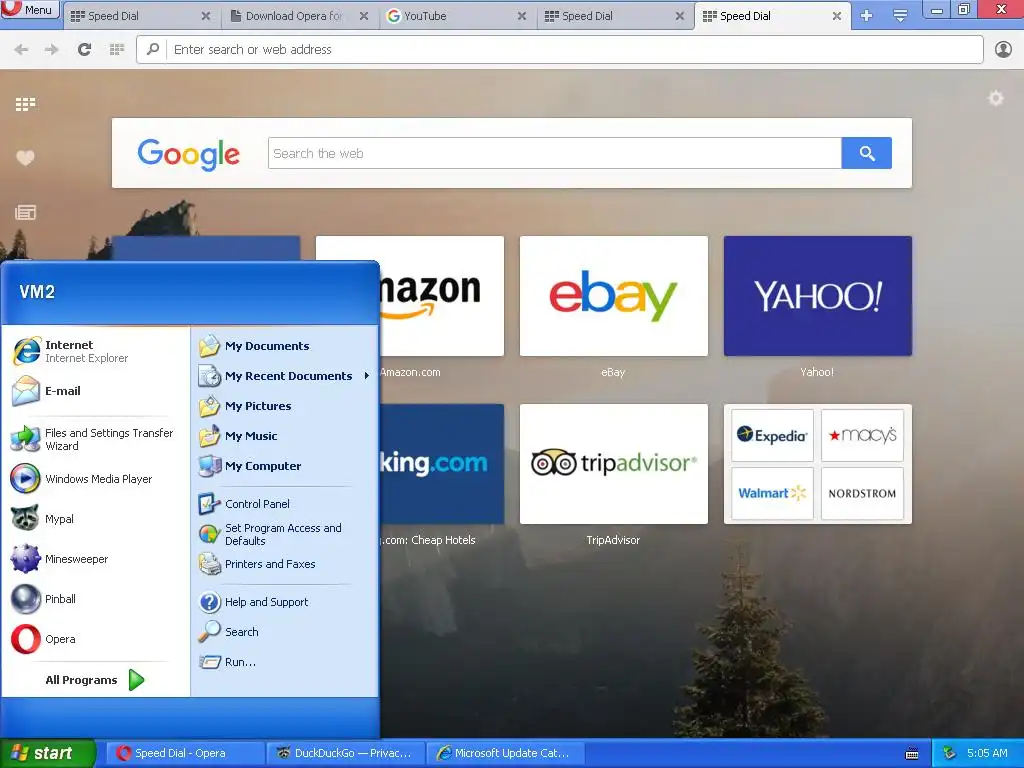Switch to Speed Dial - Opera taskbar button
Screen dimensions: 1024x768
[185, 753]
